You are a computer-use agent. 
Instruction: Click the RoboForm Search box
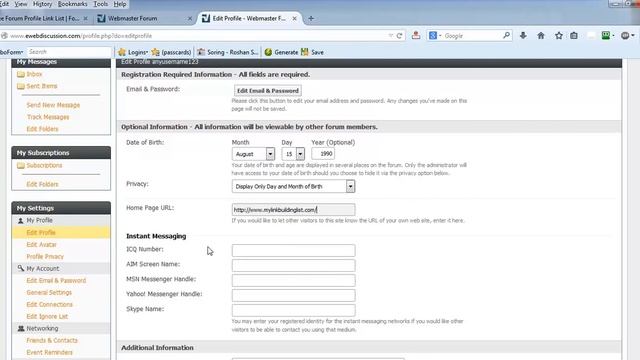tap(69, 52)
